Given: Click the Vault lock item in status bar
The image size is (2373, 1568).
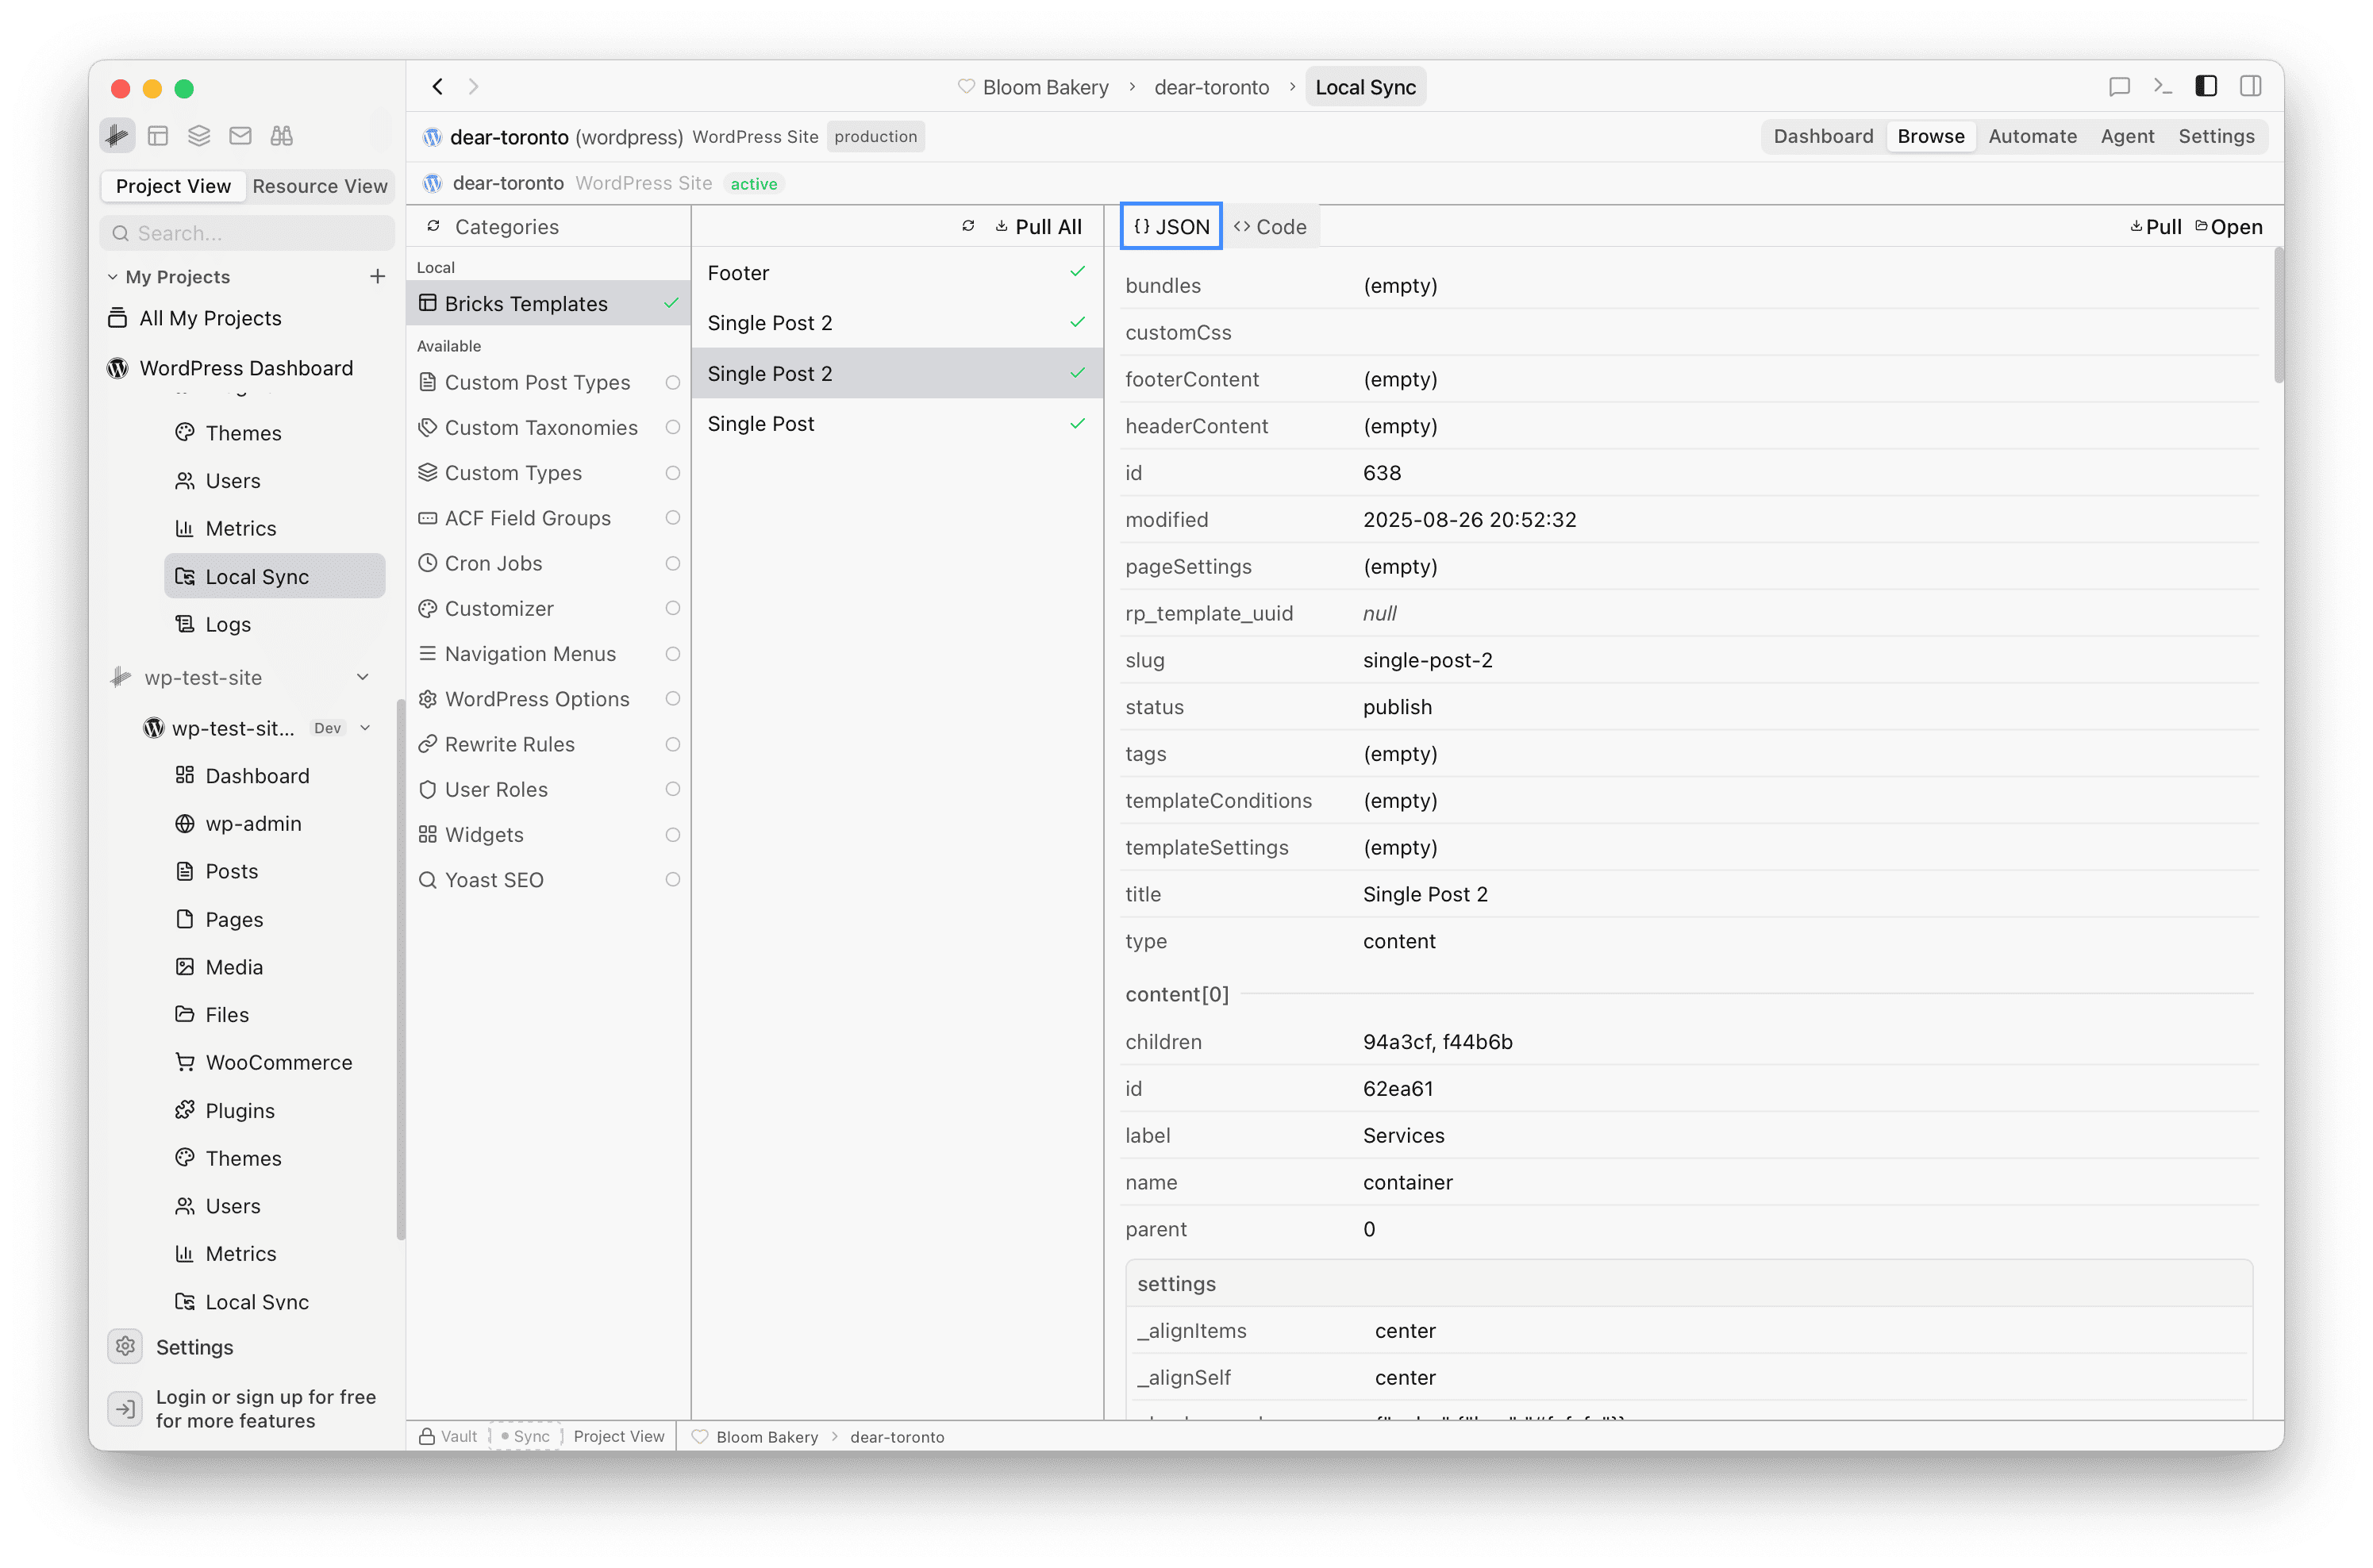Looking at the screenshot, I should tap(447, 1436).
